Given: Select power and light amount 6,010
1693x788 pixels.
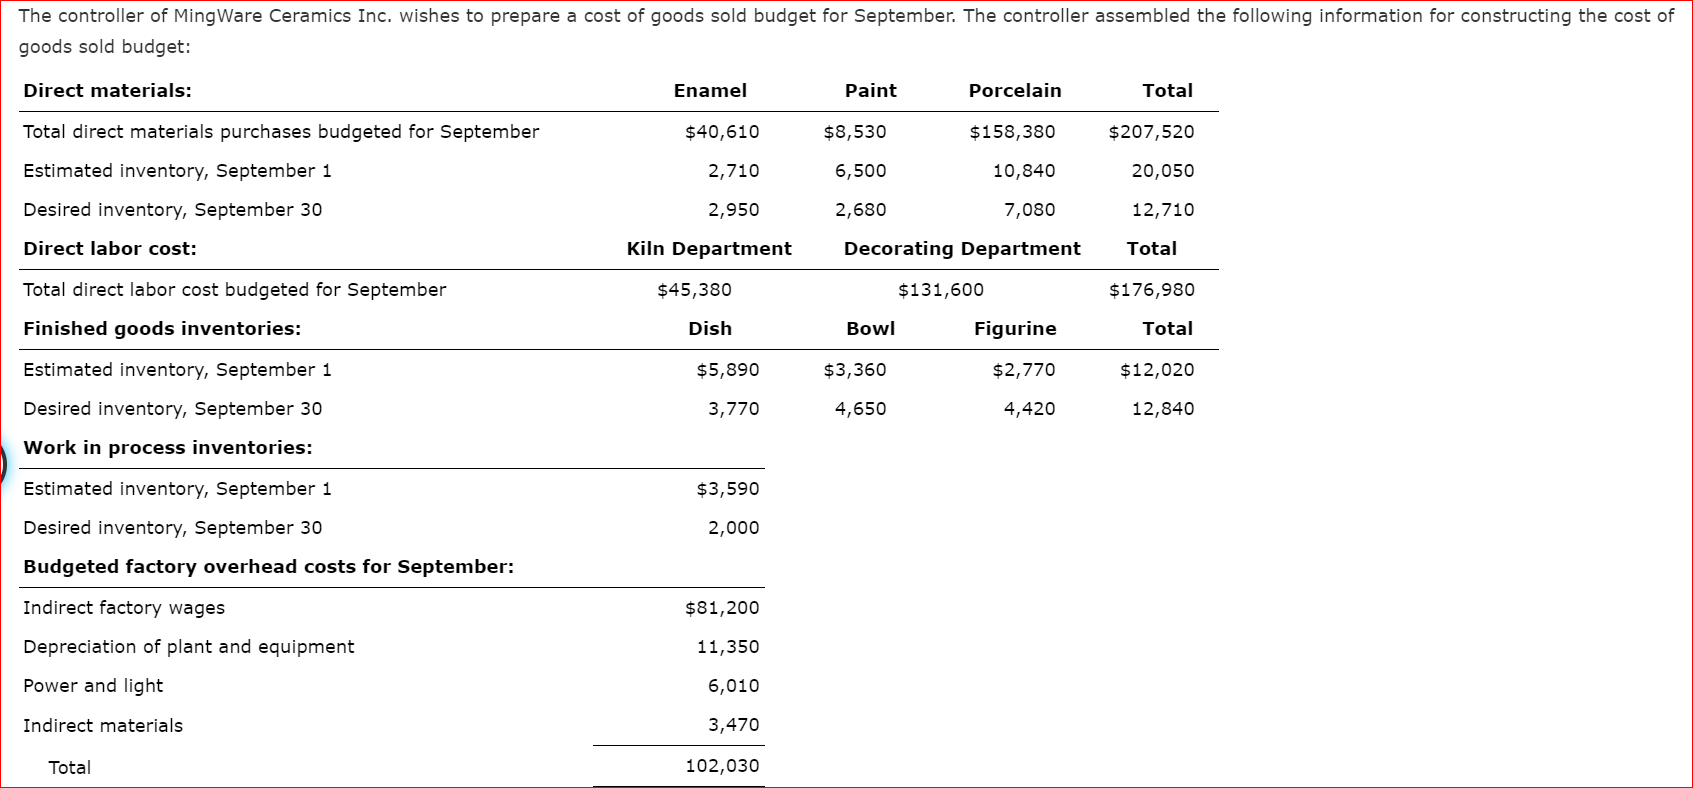Looking at the screenshot, I should [x=734, y=686].
